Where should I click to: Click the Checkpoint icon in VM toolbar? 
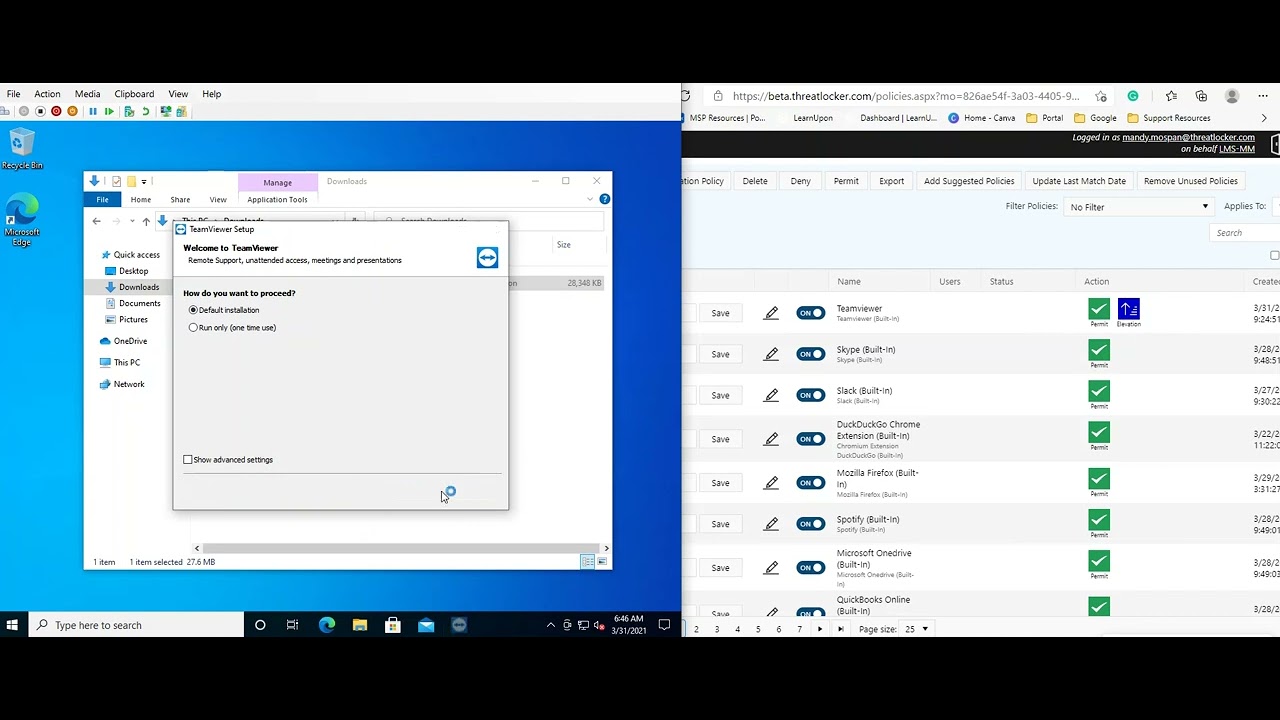pos(129,111)
